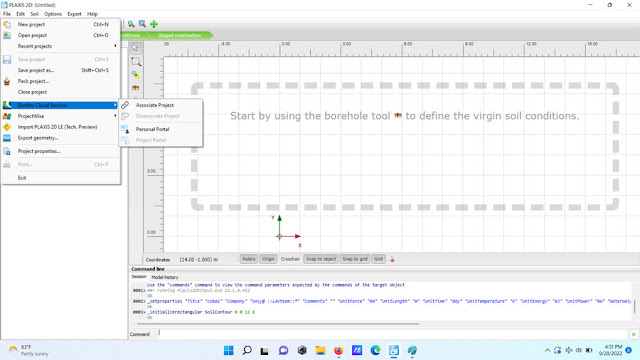640x360 pixels.
Task: Open File Explorer from taskbar
Action: (320, 350)
